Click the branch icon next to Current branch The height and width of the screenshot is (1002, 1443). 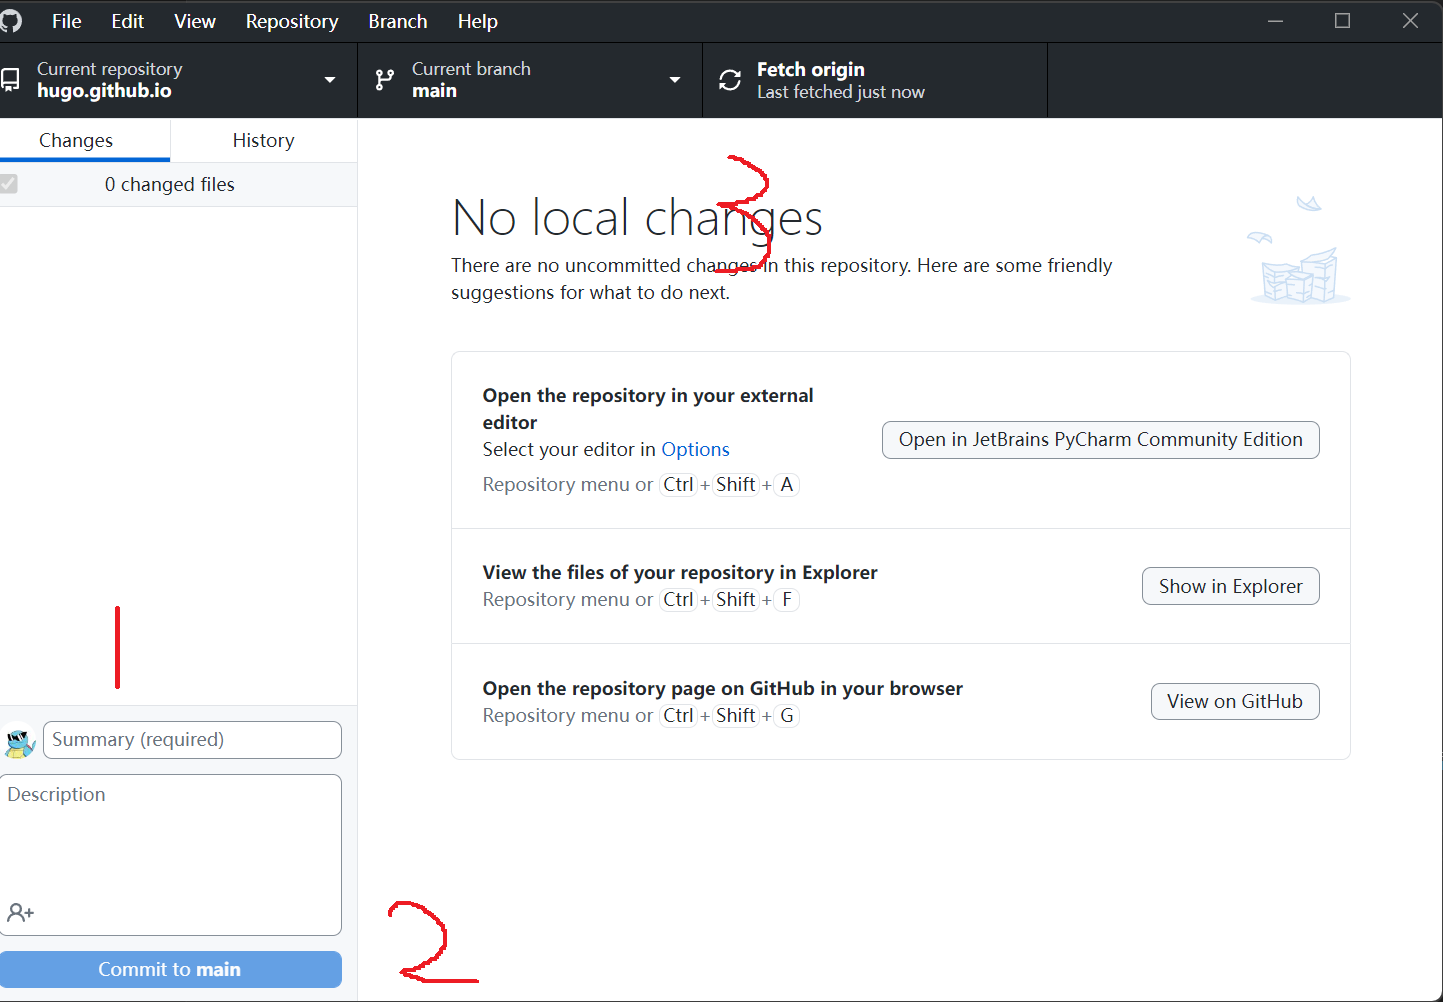pyautogui.click(x=384, y=80)
